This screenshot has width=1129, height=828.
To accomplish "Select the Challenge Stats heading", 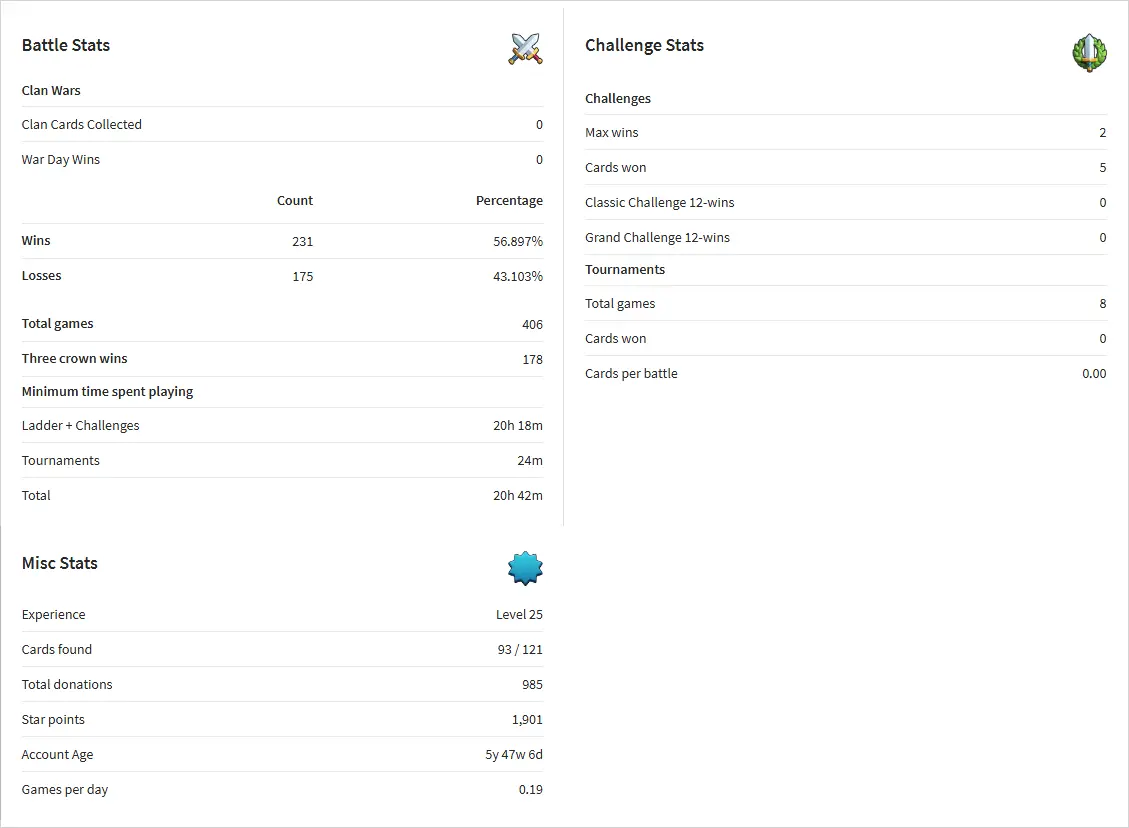I will [644, 45].
